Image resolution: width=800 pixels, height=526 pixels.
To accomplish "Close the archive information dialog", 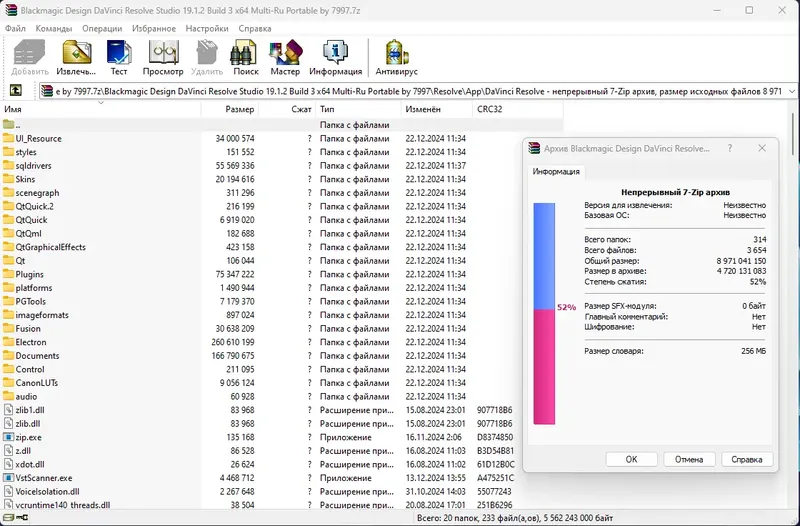I will 762,148.
